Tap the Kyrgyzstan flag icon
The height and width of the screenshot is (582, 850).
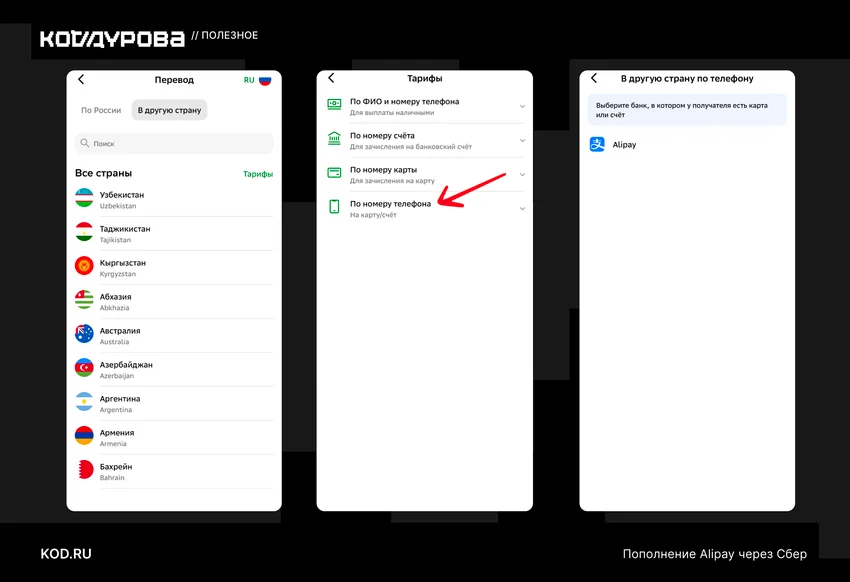[84, 266]
